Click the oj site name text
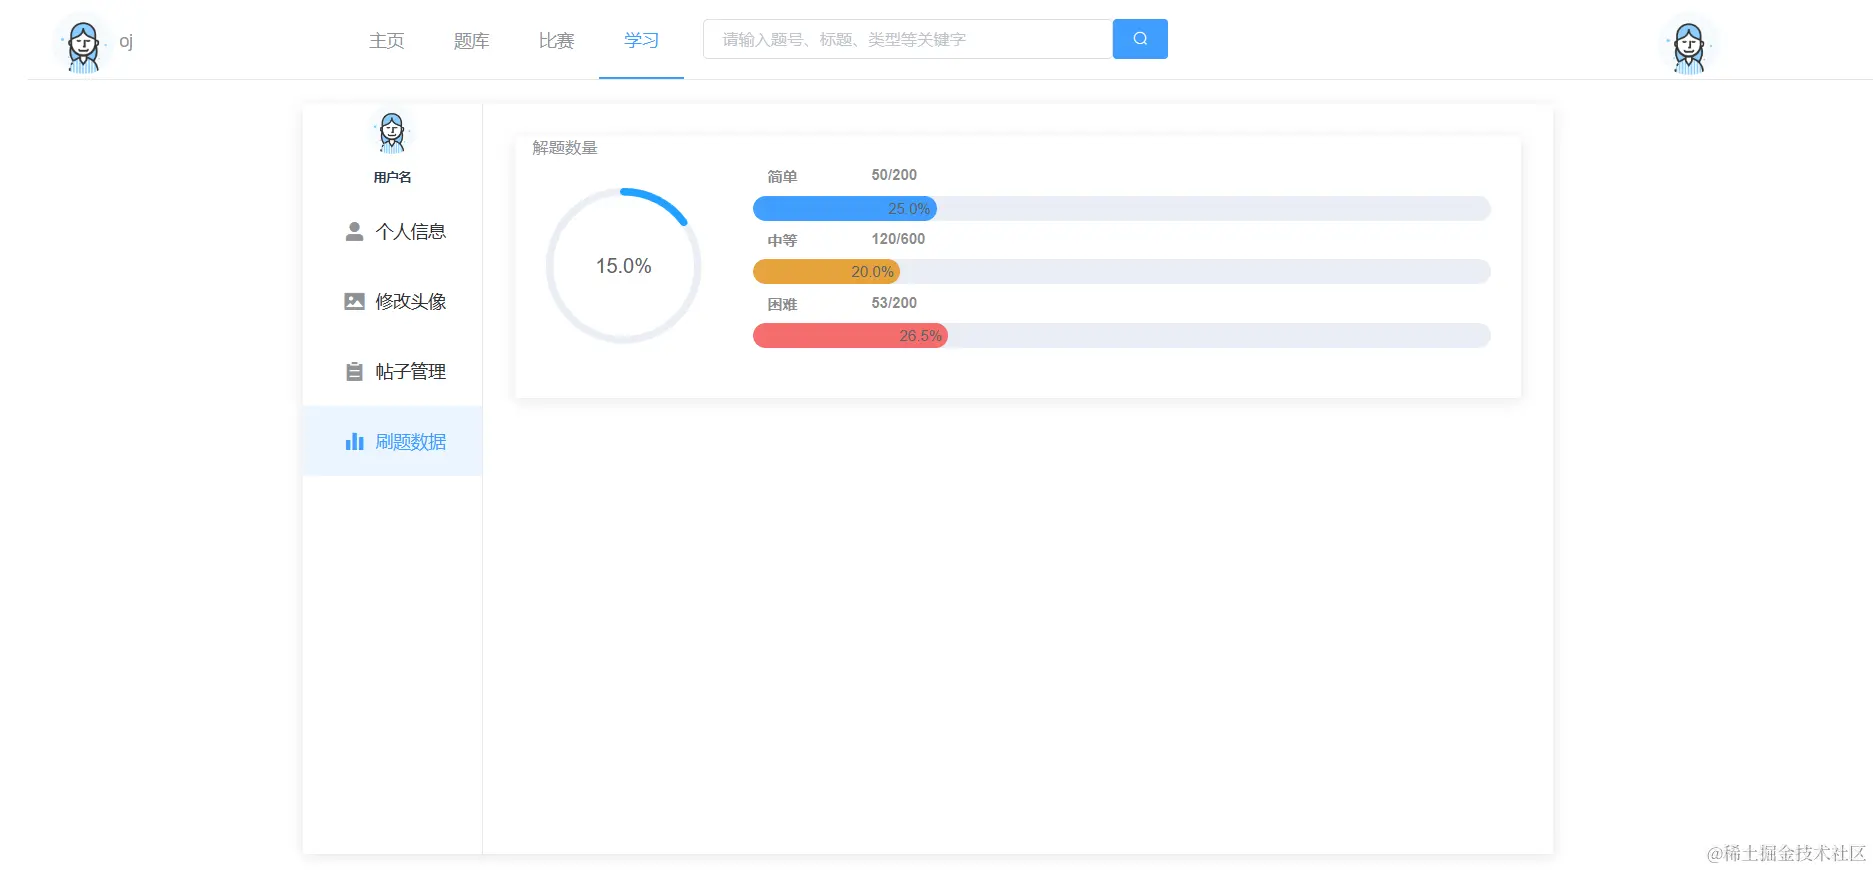 coord(126,41)
